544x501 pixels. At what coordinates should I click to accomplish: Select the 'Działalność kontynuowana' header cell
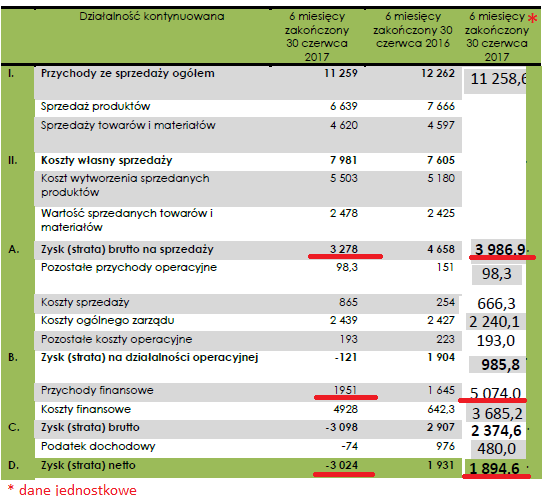(152, 16)
